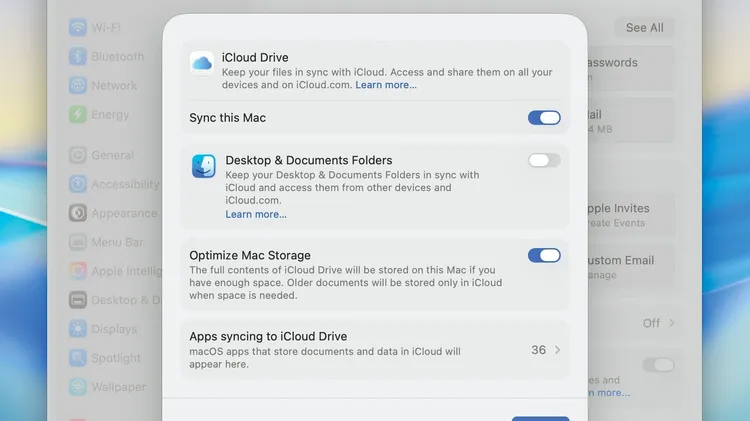Image resolution: width=750 pixels, height=421 pixels.
Task: Select Displays in the settings sidebar
Action: point(114,329)
